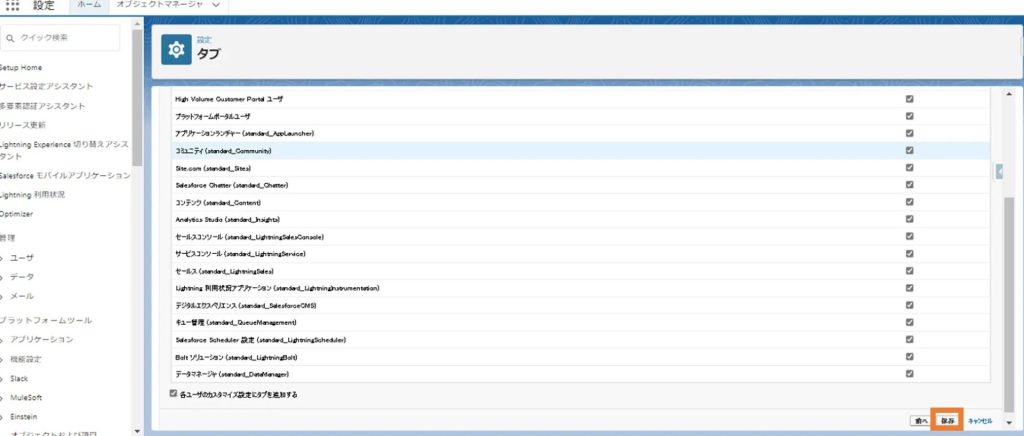This screenshot has width=1024, height=436.
Task: Toggle the Analytics Studio checkbox
Action: (909, 219)
